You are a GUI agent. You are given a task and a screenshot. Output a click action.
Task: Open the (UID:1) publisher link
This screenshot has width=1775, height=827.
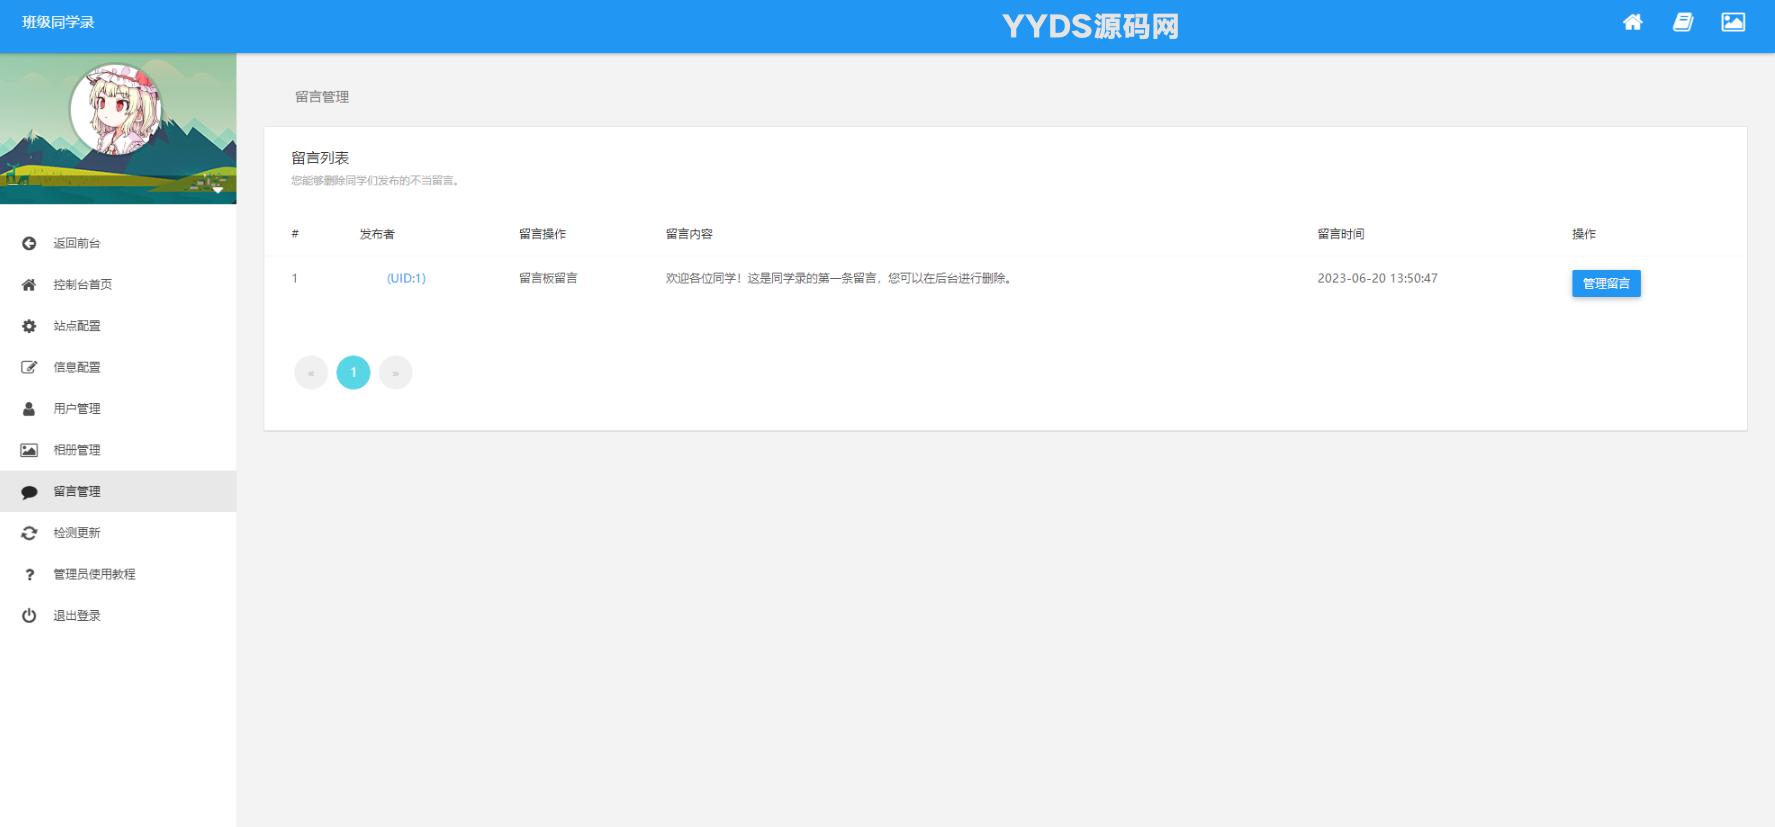pyautogui.click(x=406, y=278)
